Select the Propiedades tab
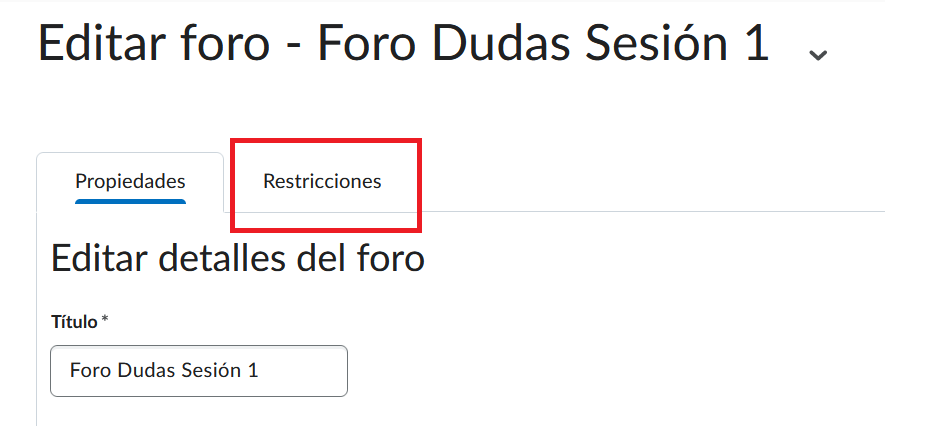The height and width of the screenshot is (426, 947). (x=130, y=182)
